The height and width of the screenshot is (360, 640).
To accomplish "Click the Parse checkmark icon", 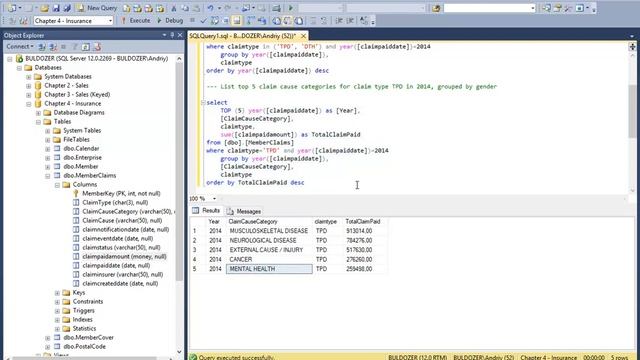I will (x=203, y=20).
